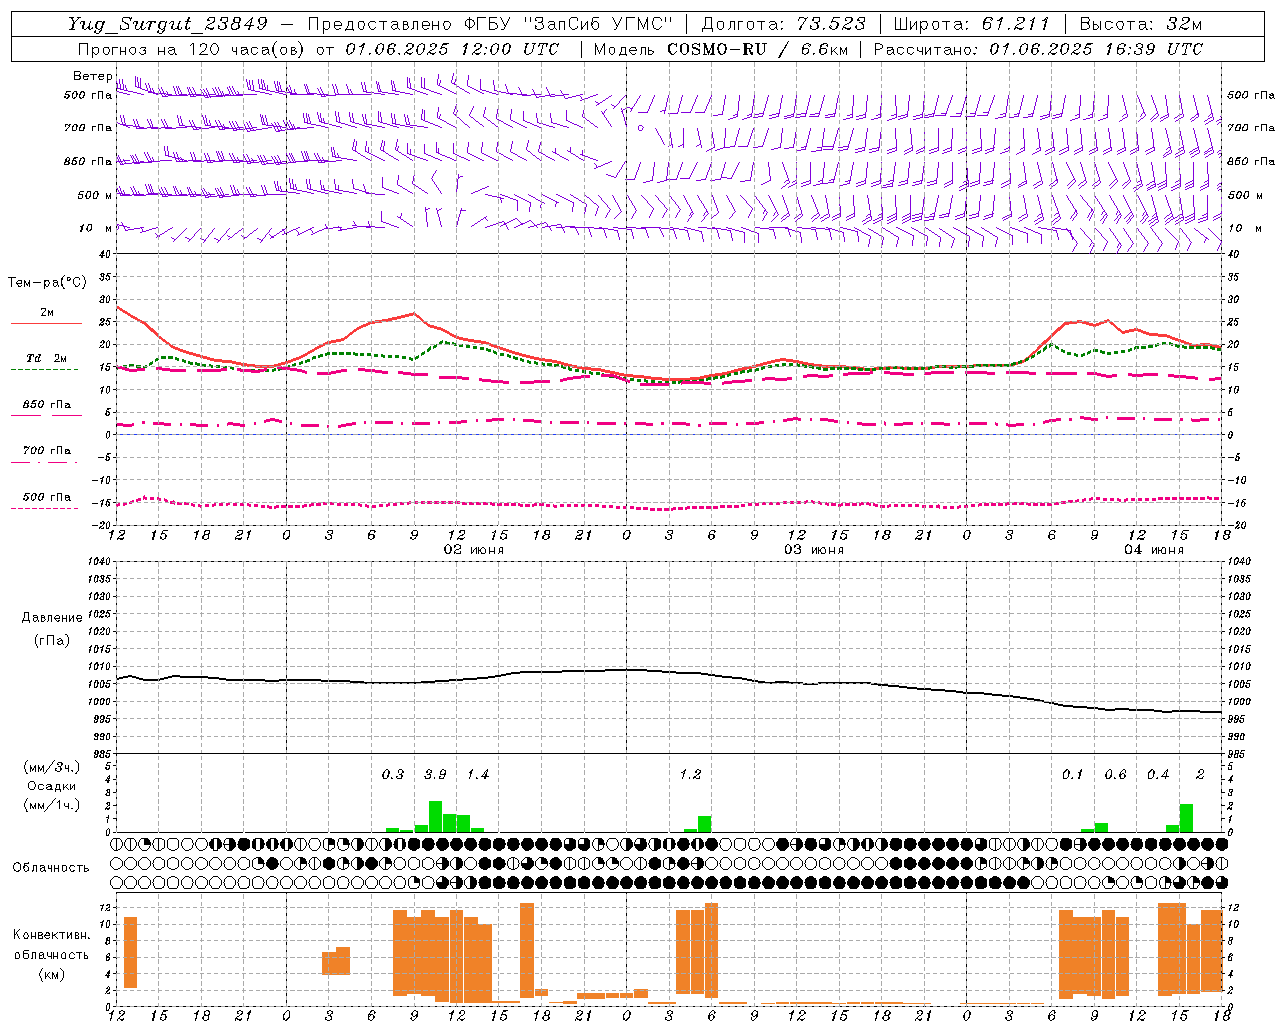Select the Модель COSMO-RU / 6.6км text
This screenshot has height=1024, width=1280.
click(721, 49)
